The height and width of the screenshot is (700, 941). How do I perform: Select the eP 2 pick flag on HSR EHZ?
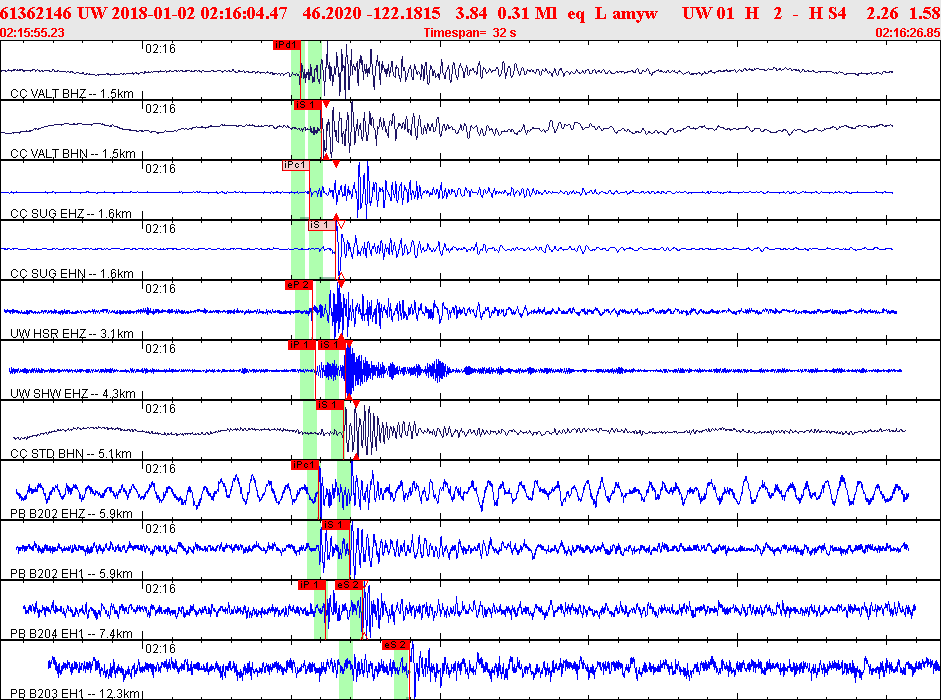click(x=298, y=285)
